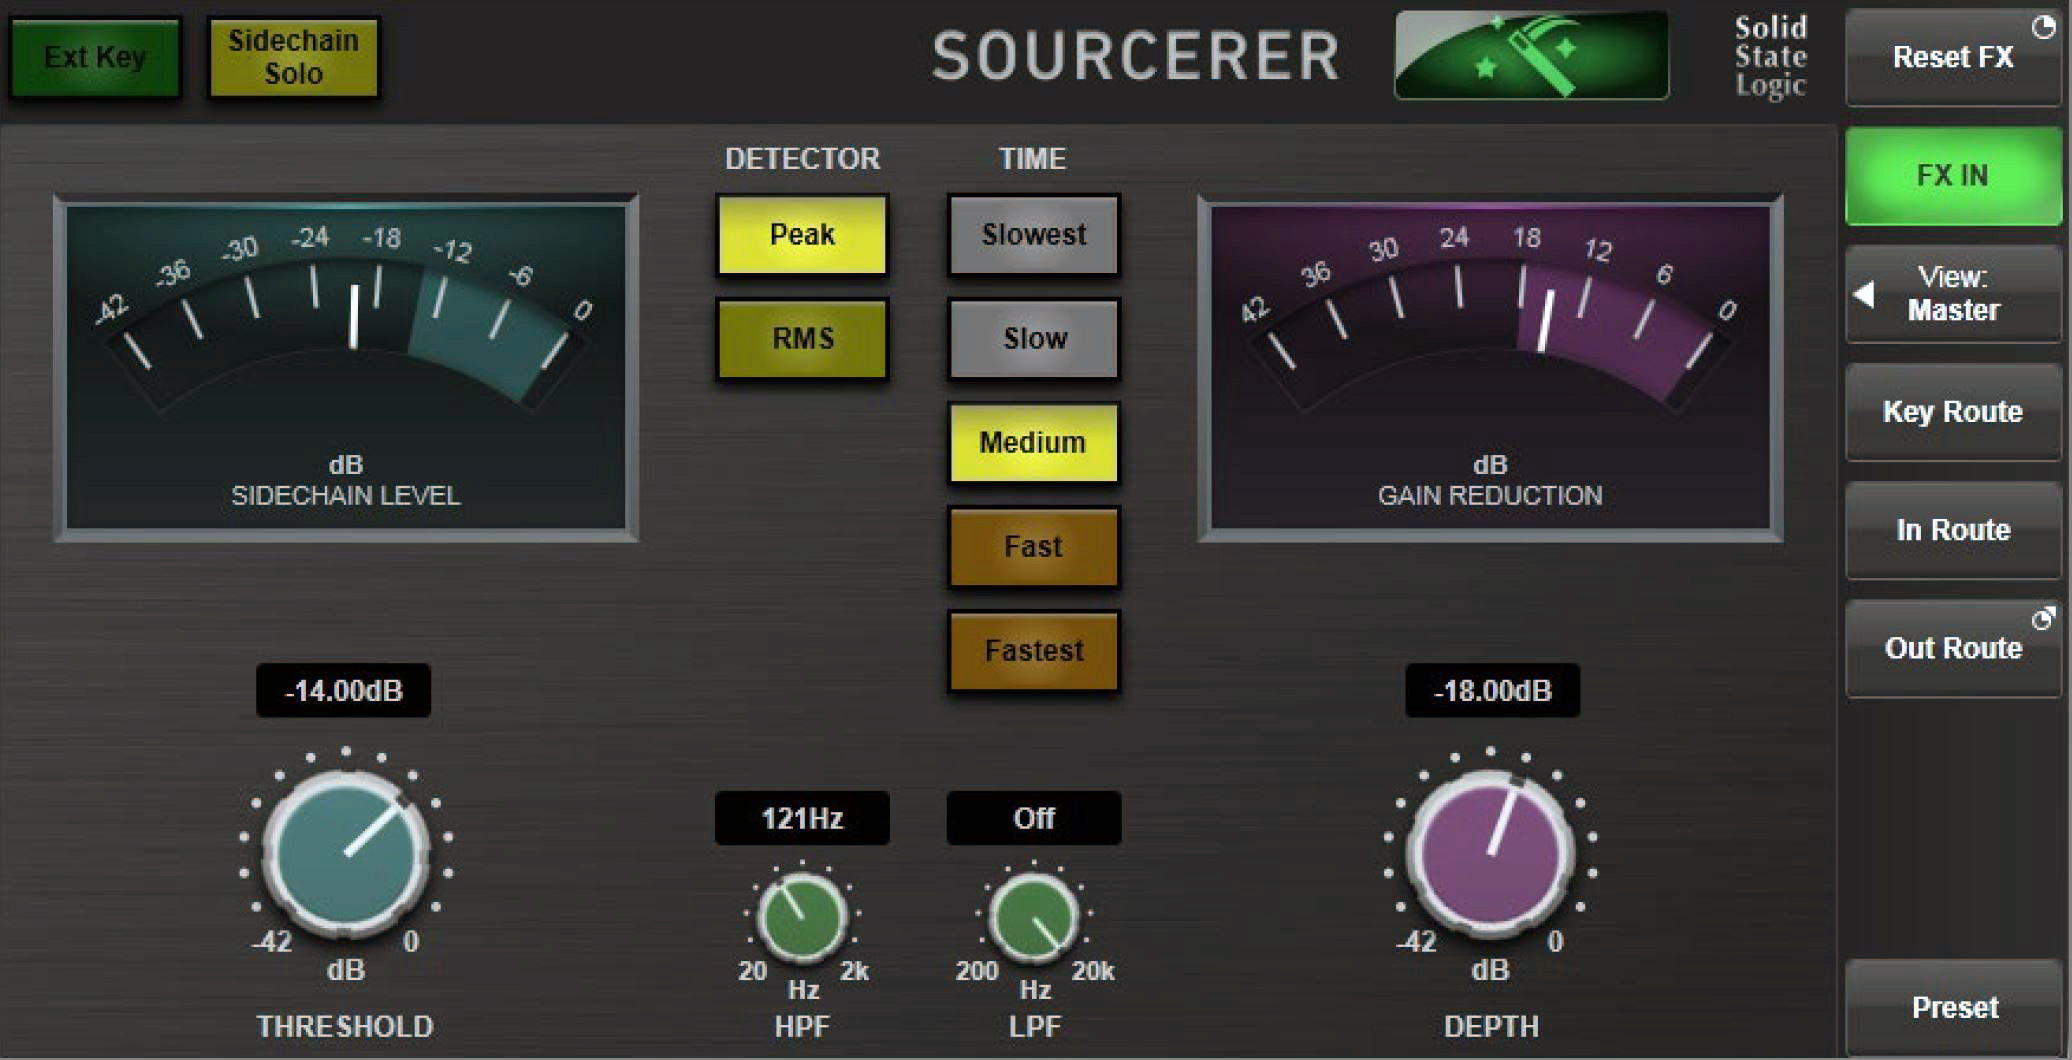
Task: Click the LPF Off value field
Action: 1033,818
